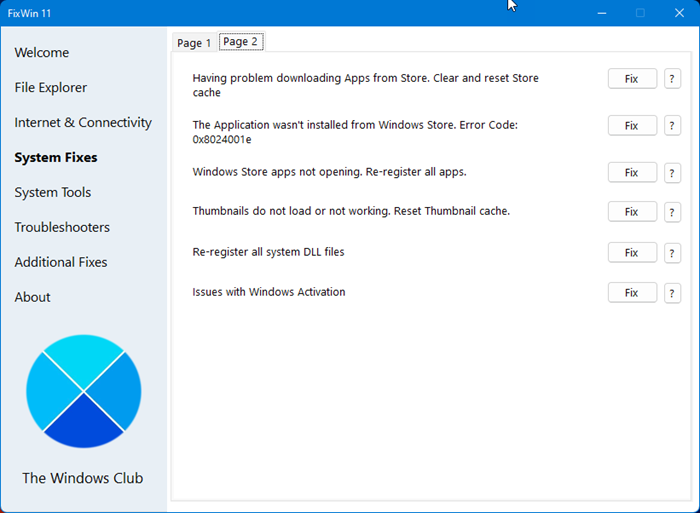Viewport: 700px width, 513px height.
Task: Select System Fixes in sidebar
Action: point(56,158)
